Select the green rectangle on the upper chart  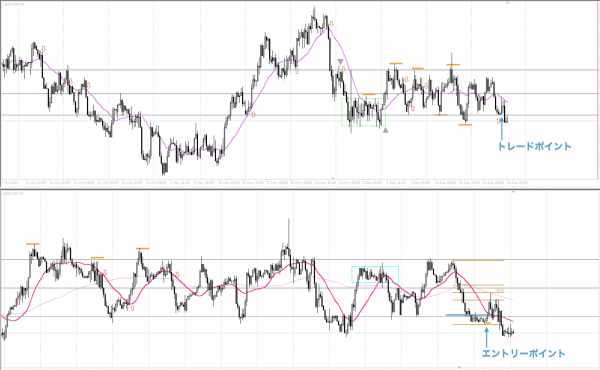(364, 112)
